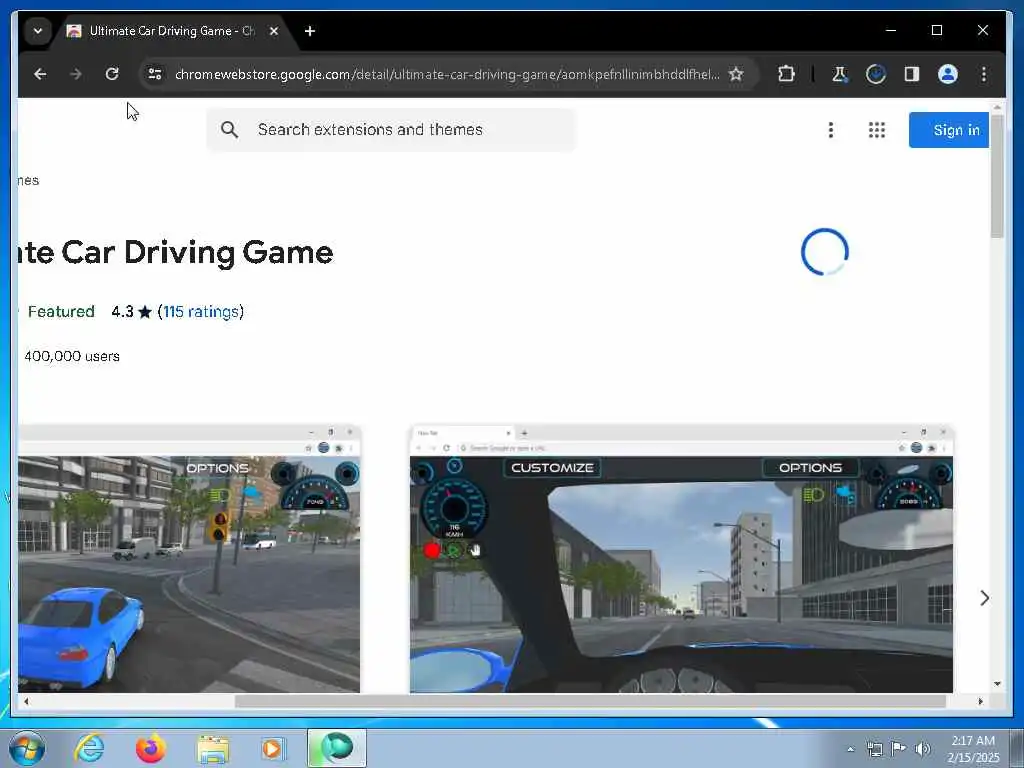Click the magnifier search icon

(229, 129)
